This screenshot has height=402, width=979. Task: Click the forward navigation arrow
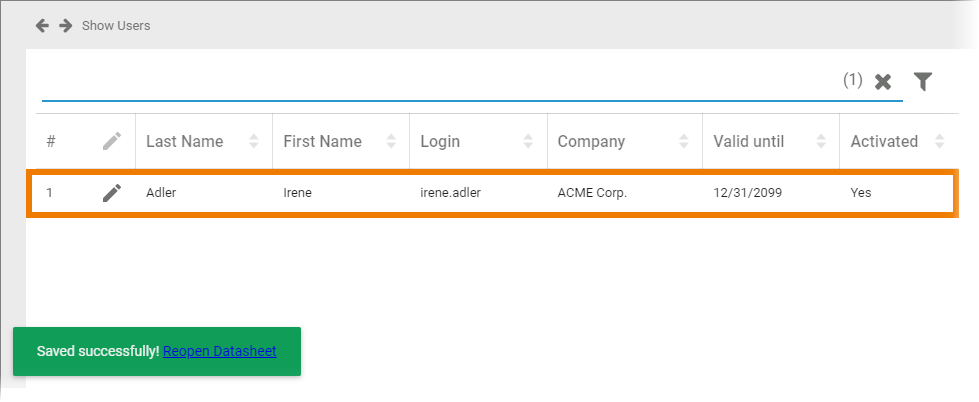tap(65, 25)
